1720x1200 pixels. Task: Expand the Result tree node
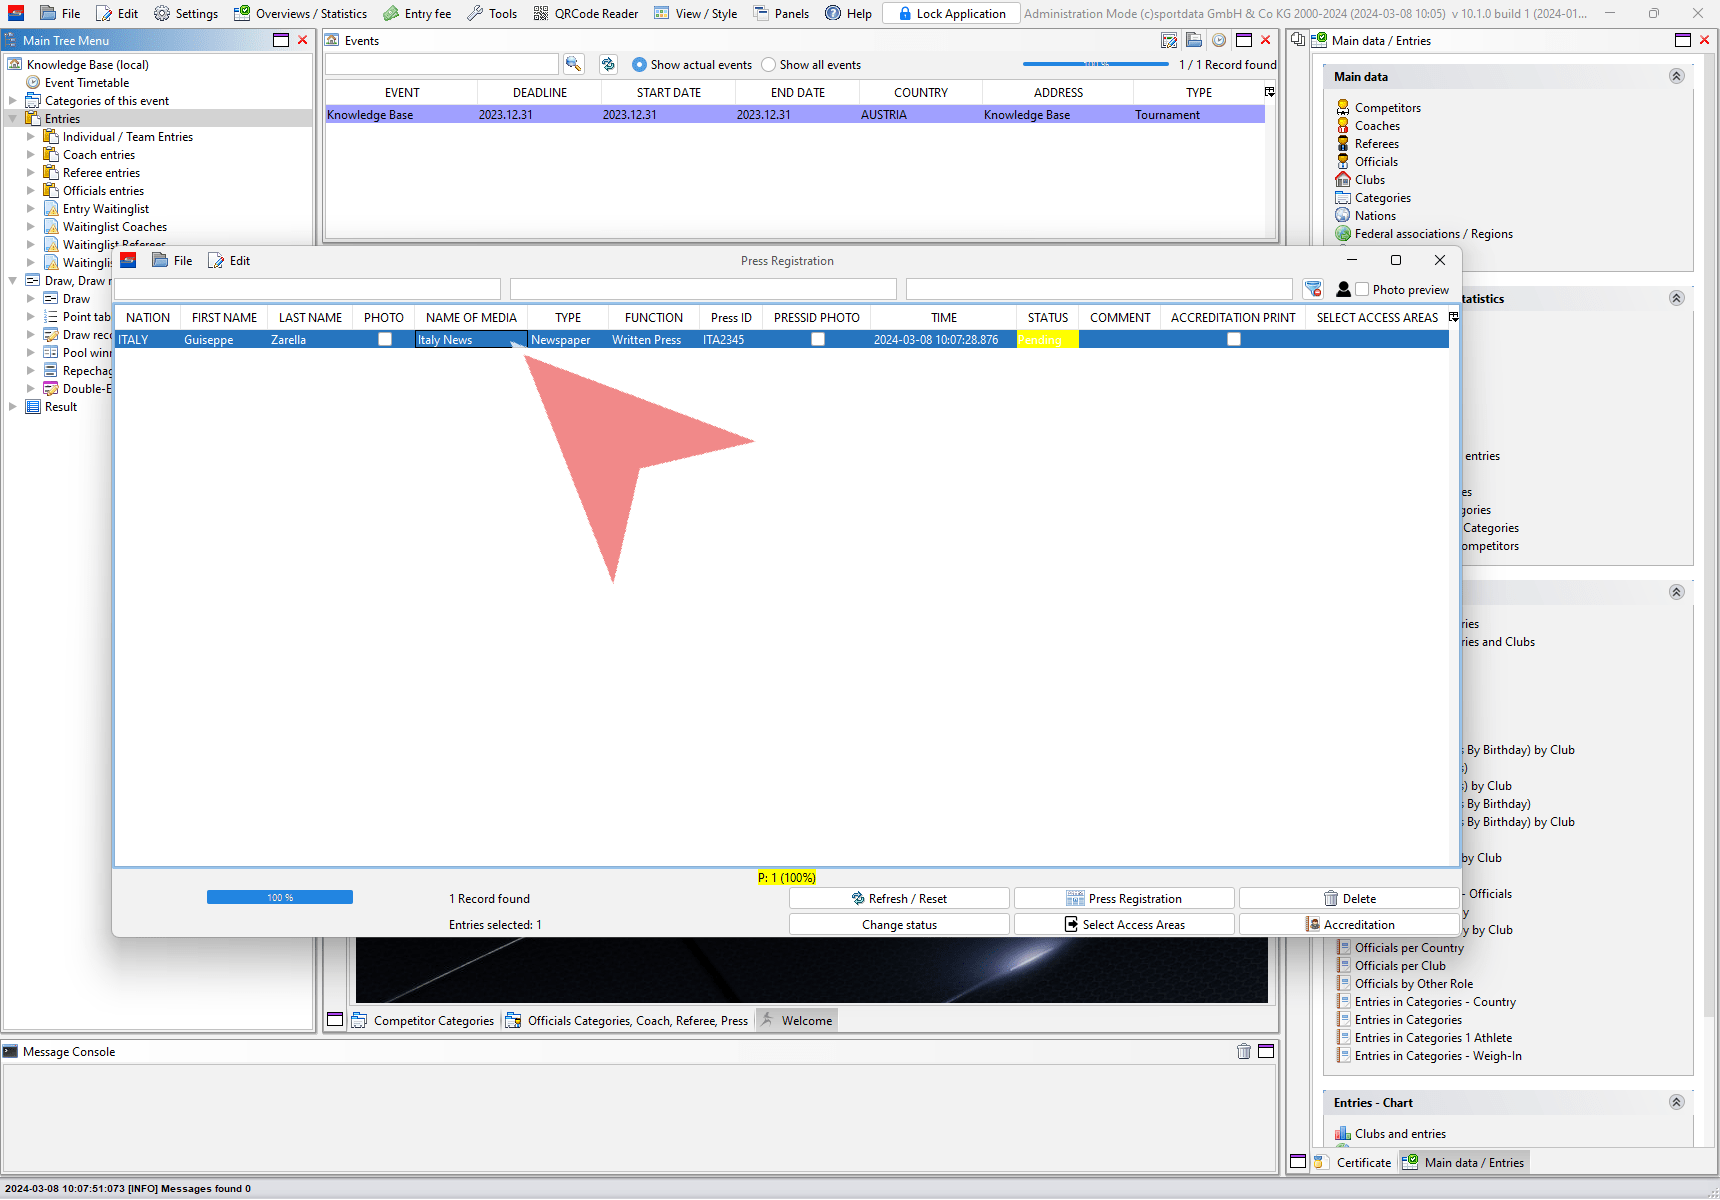click(12, 407)
